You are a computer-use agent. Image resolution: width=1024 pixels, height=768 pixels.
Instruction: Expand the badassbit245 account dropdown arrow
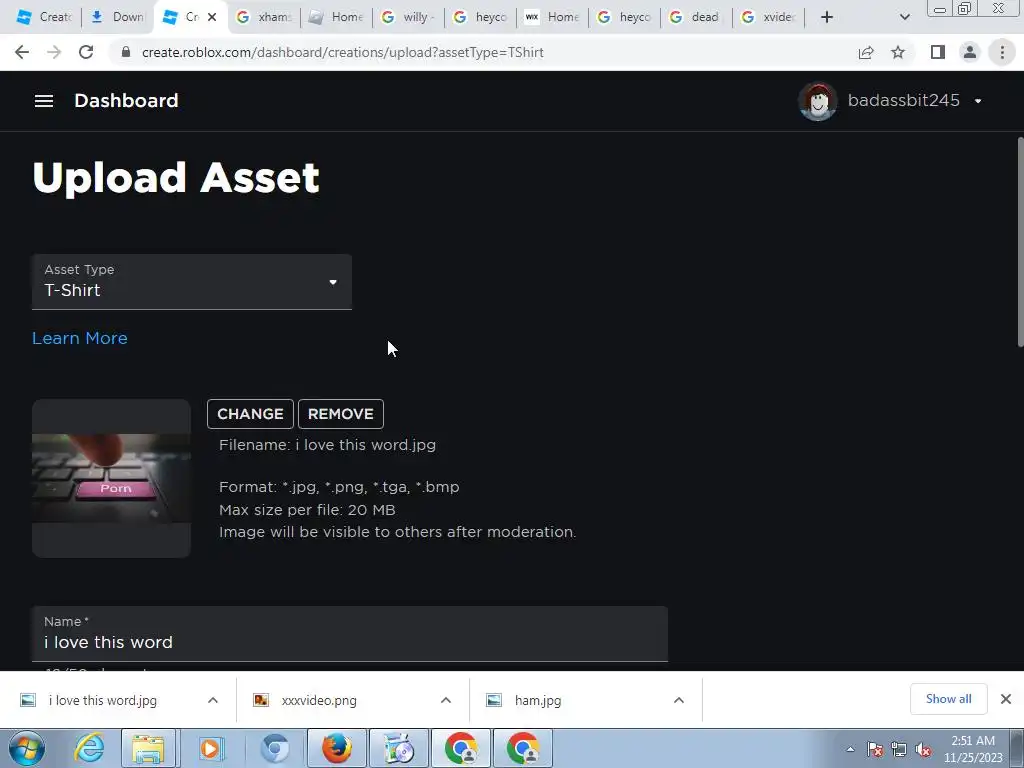978,101
